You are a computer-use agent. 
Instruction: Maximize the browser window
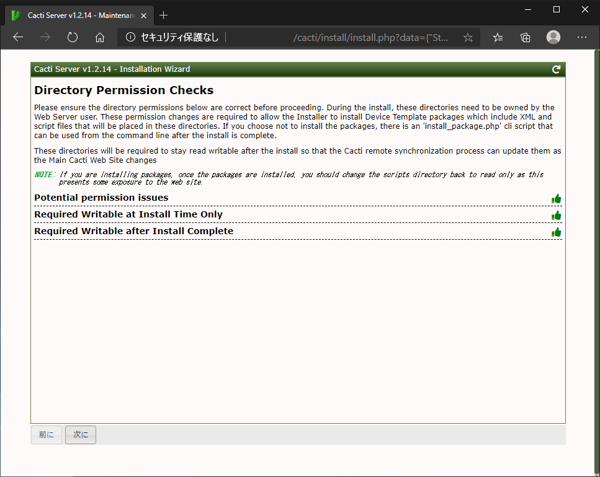556,10
